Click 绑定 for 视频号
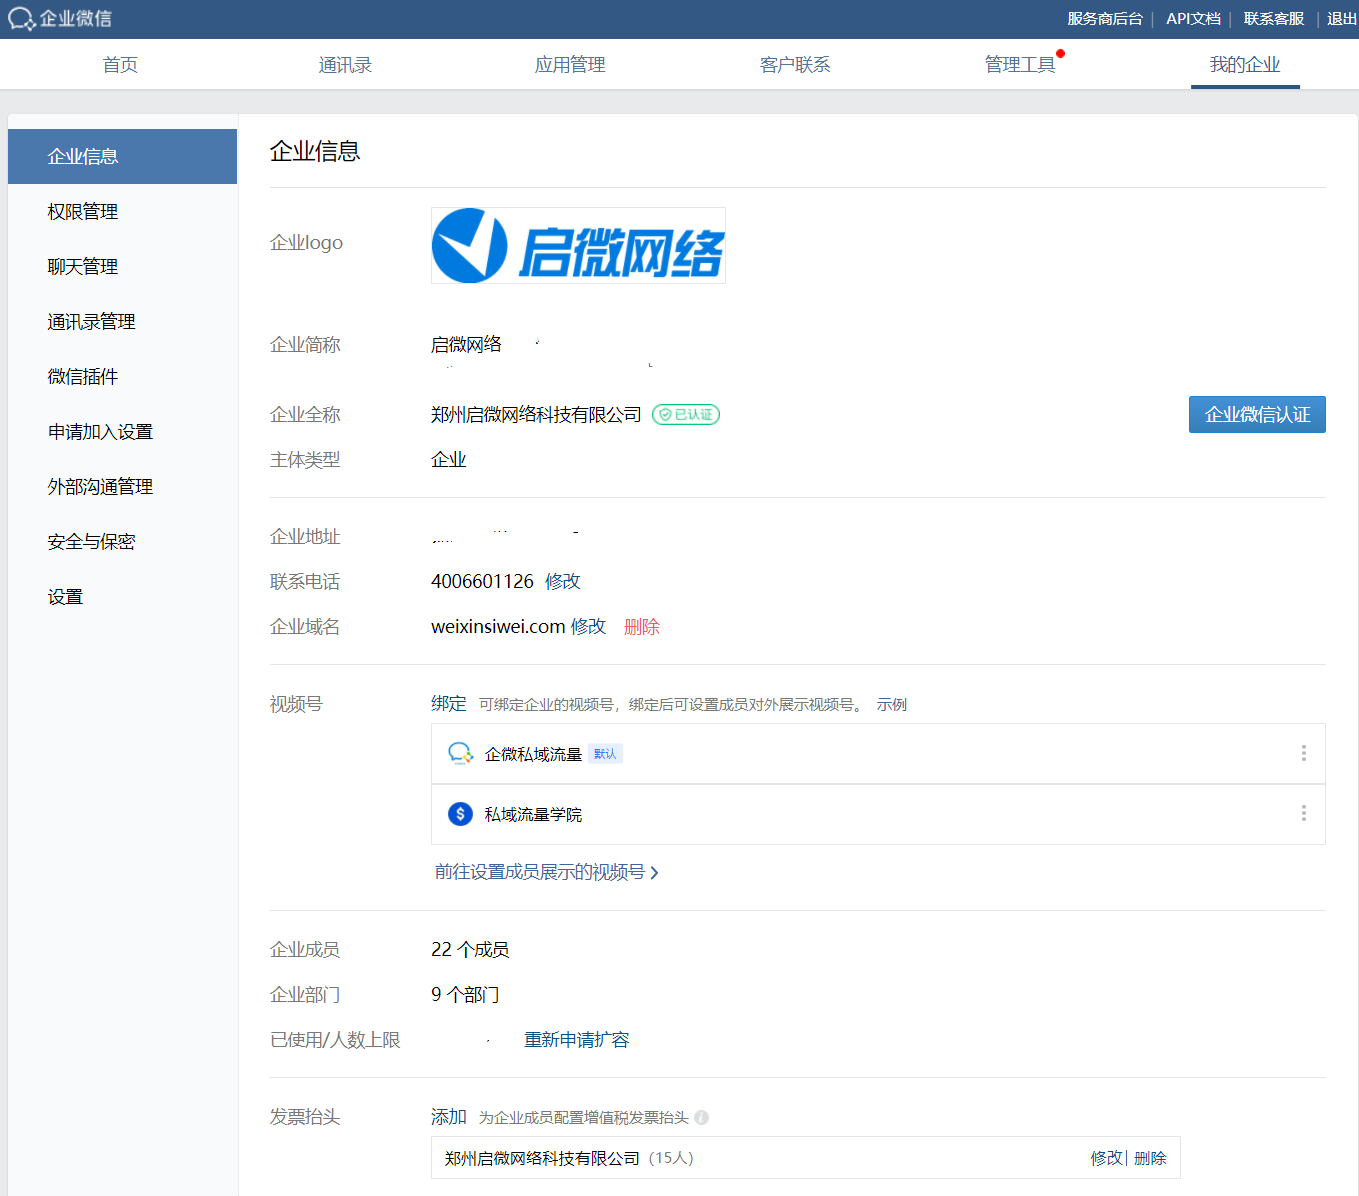1359x1196 pixels. [x=449, y=703]
